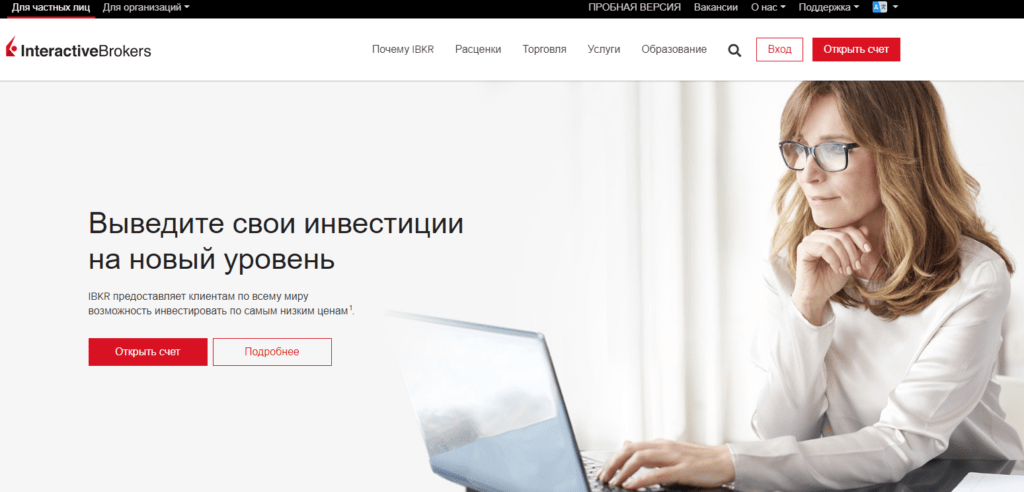Viewport: 1024px width, 492px height.
Task: Open the 'Торговля' menu item
Action: 545,49
